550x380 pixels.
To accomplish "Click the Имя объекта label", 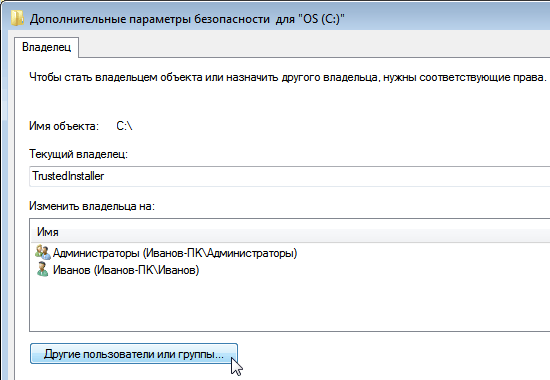I will [x=64, y=126].
